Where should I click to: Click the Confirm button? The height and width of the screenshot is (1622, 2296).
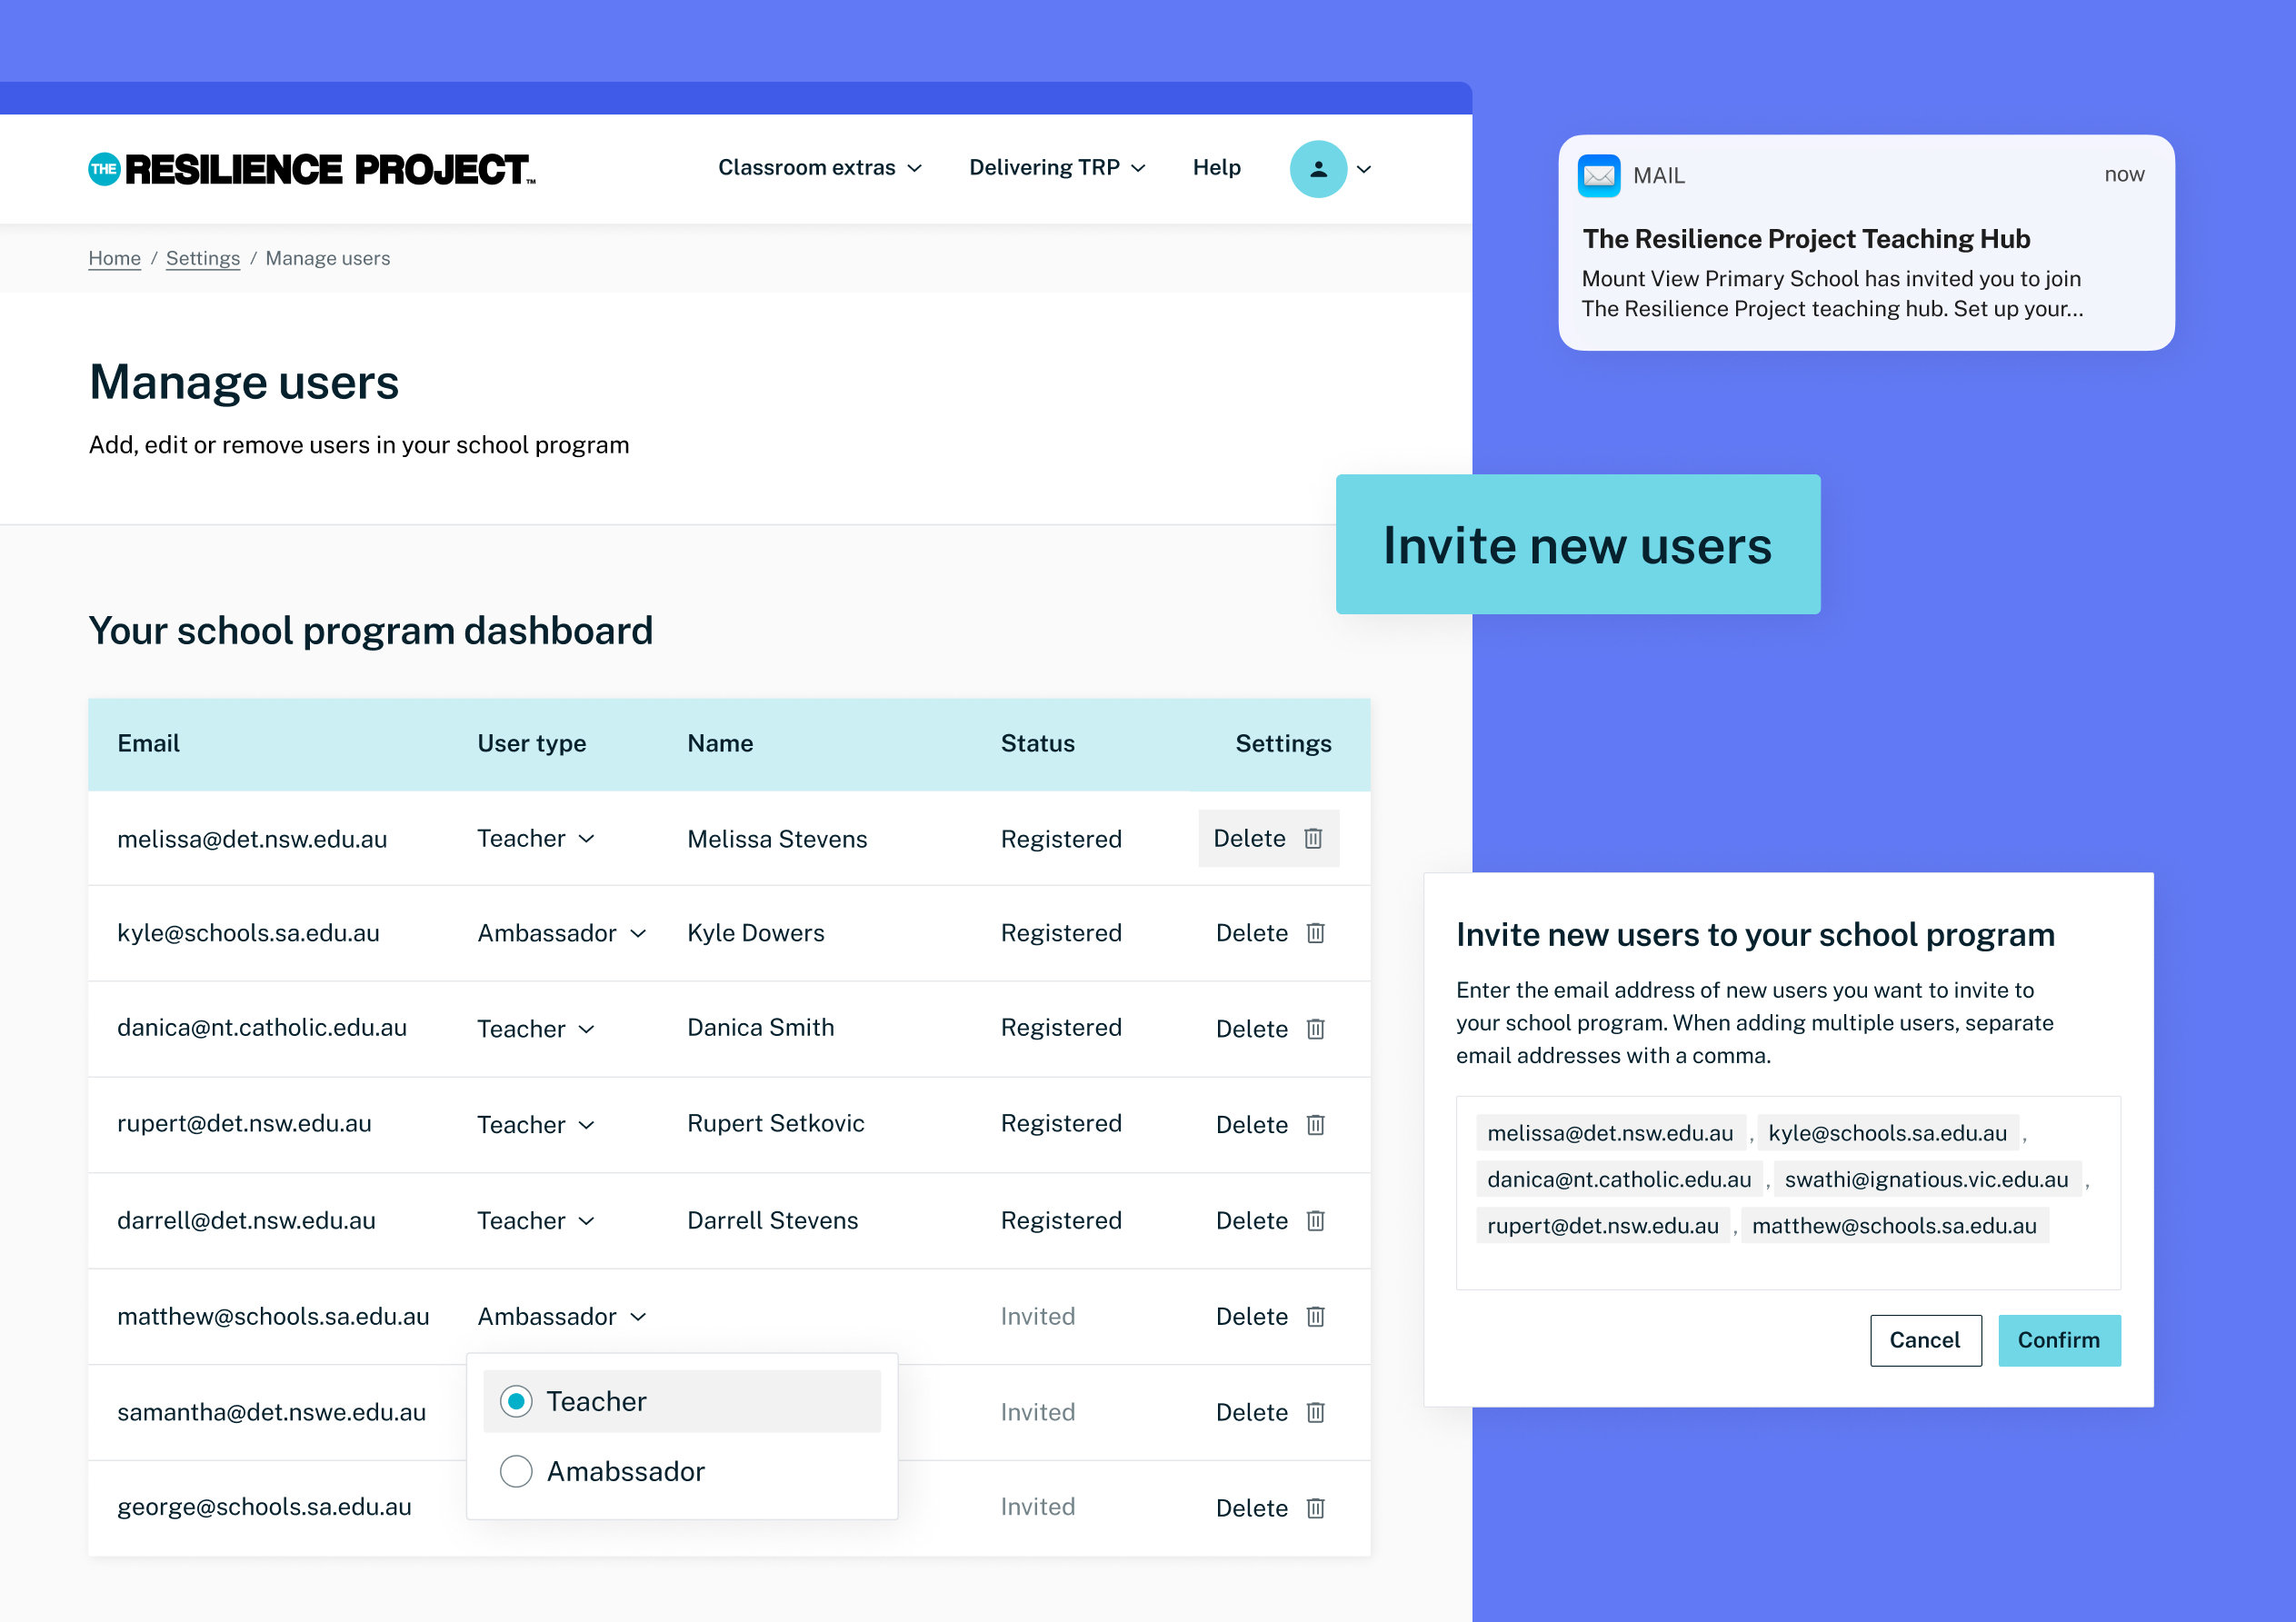[2059, 1340]
